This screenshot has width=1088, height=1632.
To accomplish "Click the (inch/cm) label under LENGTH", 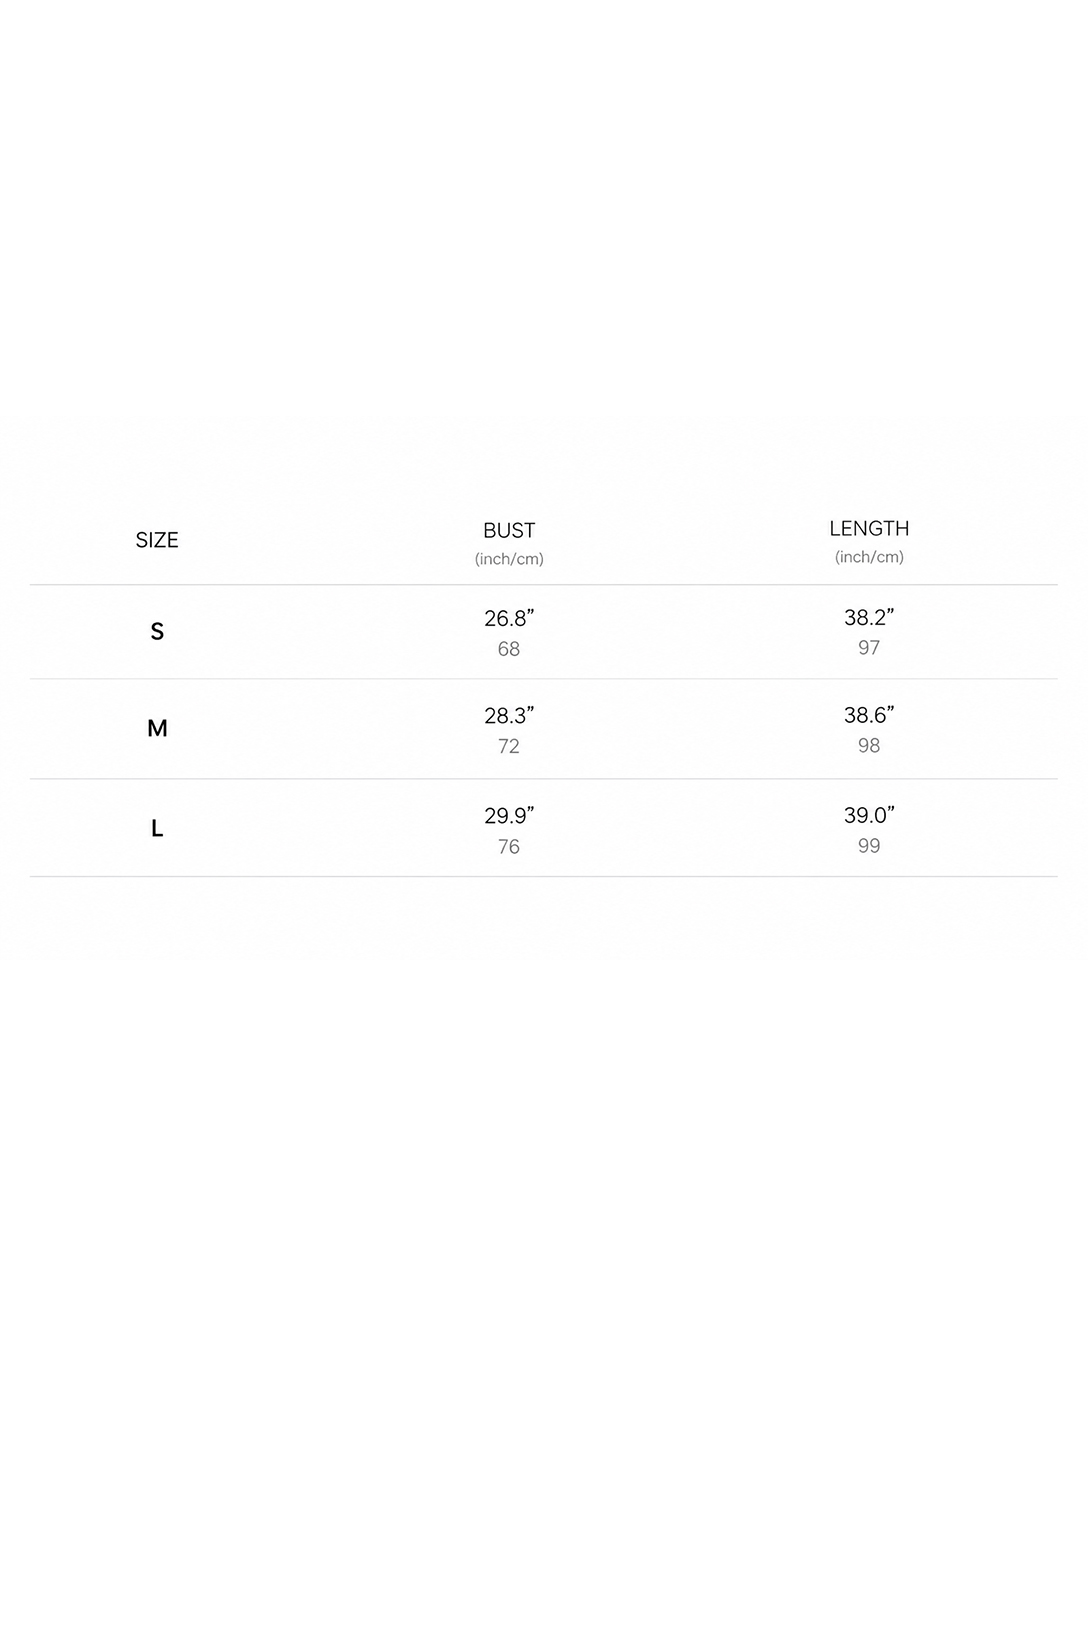I will pos(869,557).
